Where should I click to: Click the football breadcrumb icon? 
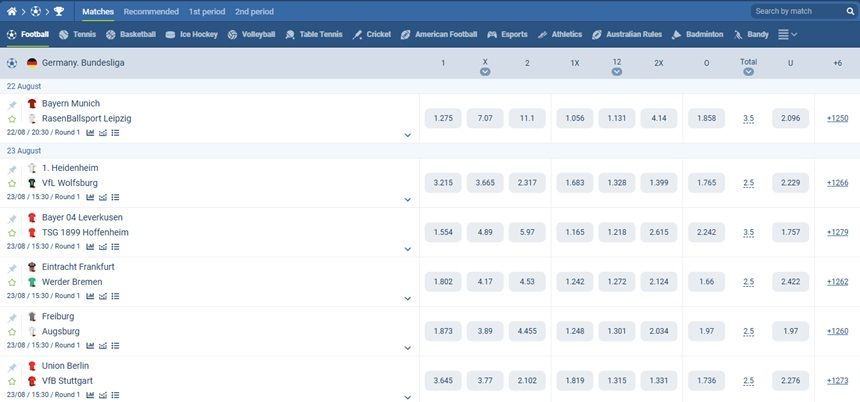36,11
